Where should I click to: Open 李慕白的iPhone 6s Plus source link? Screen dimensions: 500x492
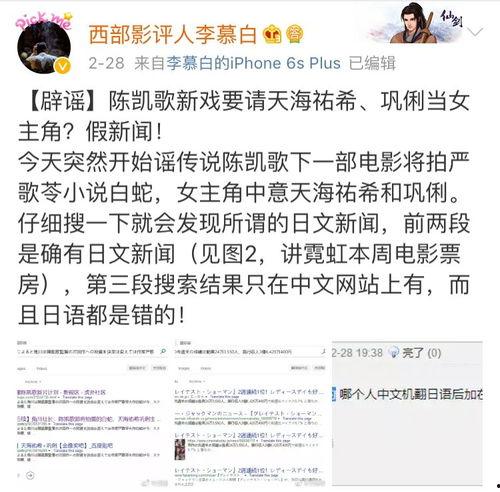254,63
